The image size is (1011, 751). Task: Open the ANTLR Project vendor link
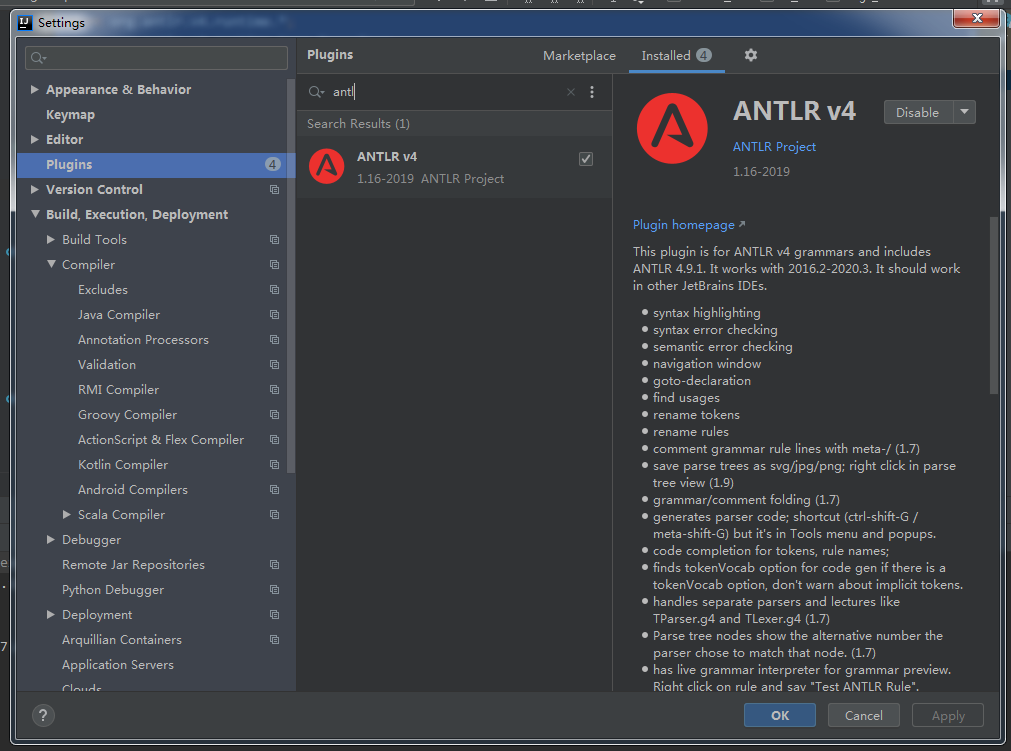point(774,147)
